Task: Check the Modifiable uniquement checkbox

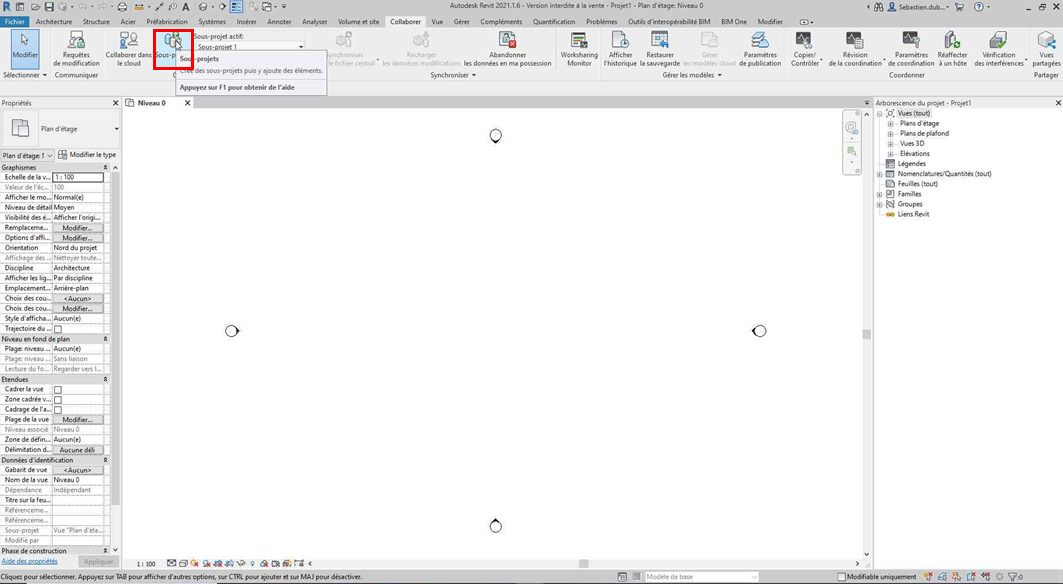Action: point(841,577)
